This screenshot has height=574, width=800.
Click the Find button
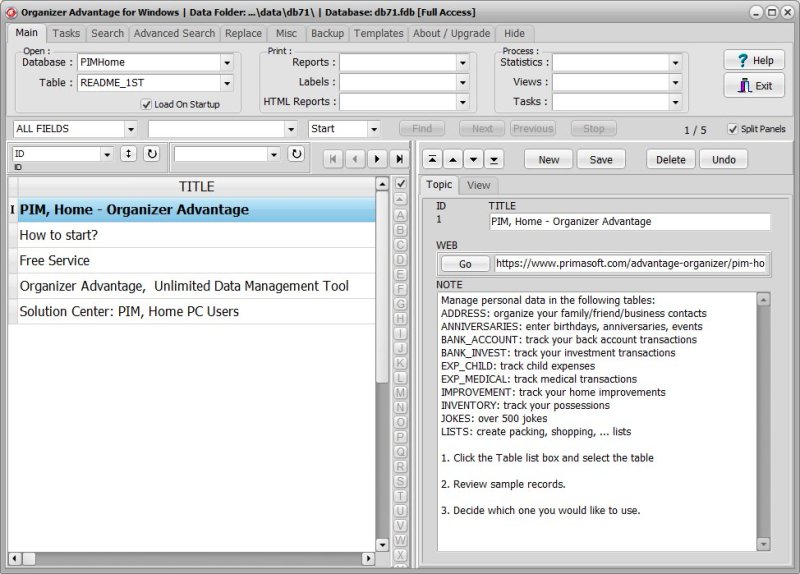(x=422, y=129)
